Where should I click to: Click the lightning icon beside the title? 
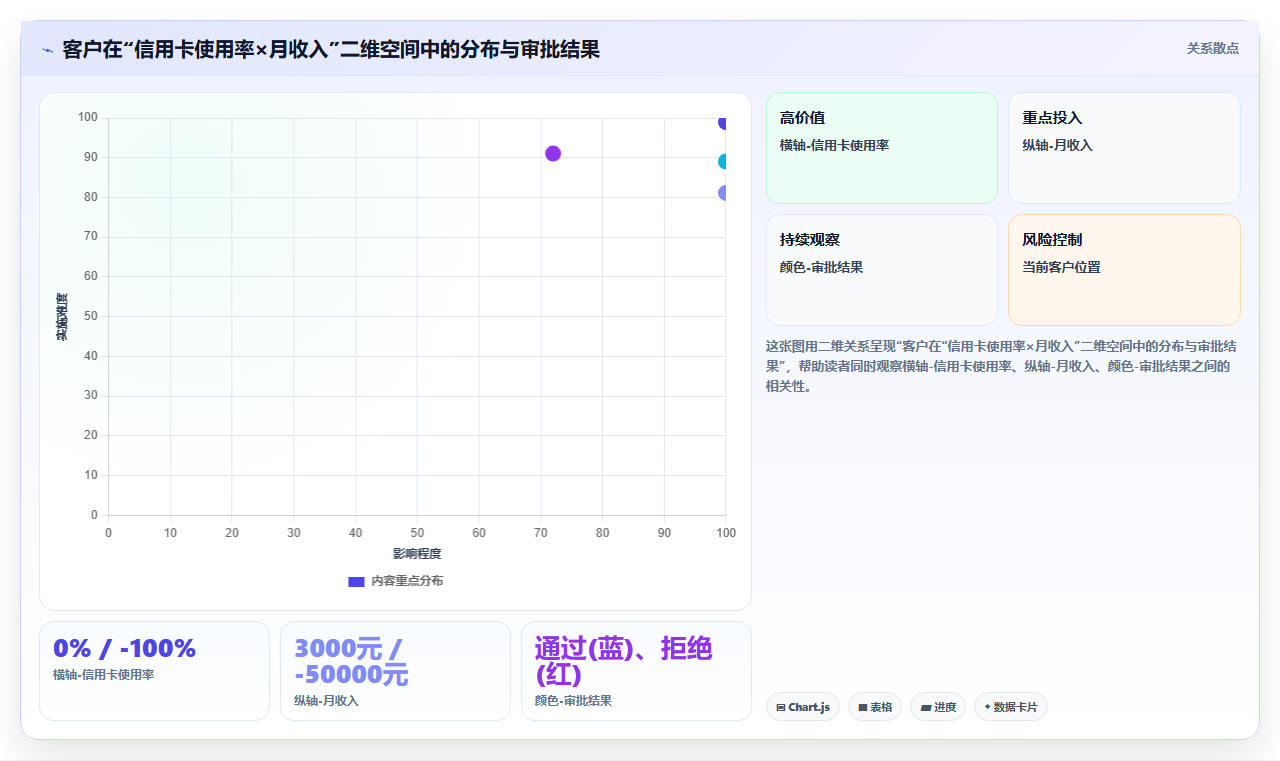pos(47,50)
